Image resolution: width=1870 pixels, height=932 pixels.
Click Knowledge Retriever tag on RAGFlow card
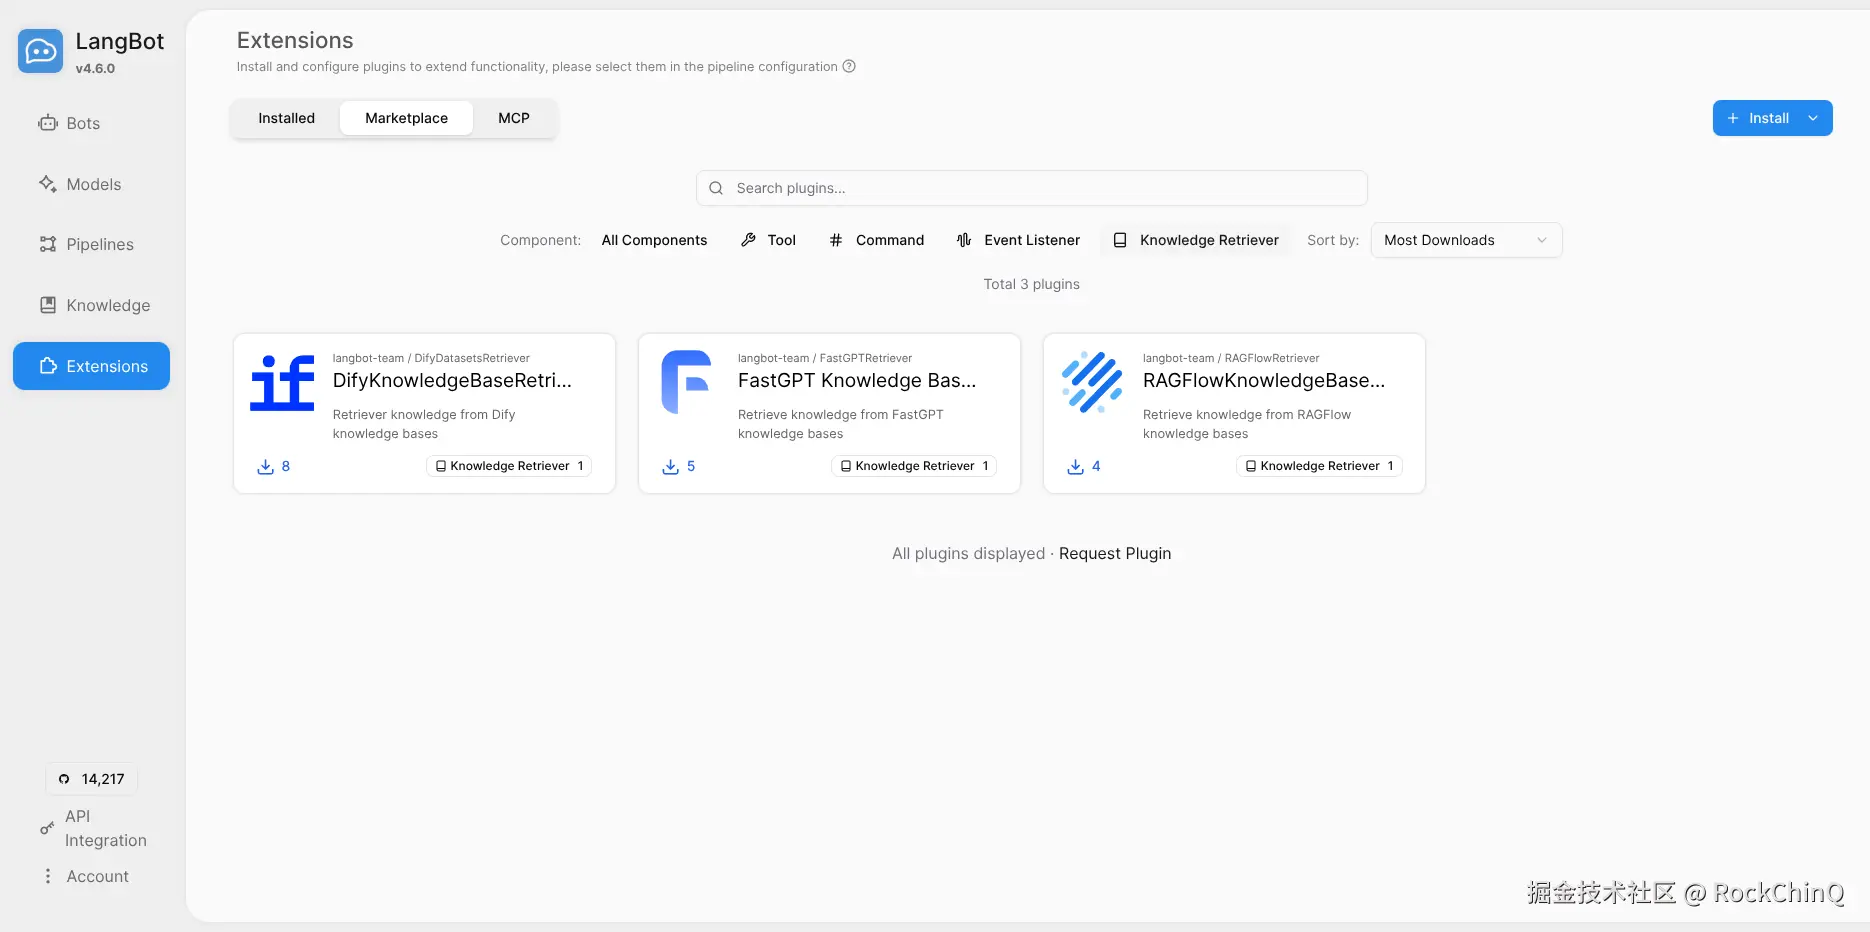[1319, 466]
